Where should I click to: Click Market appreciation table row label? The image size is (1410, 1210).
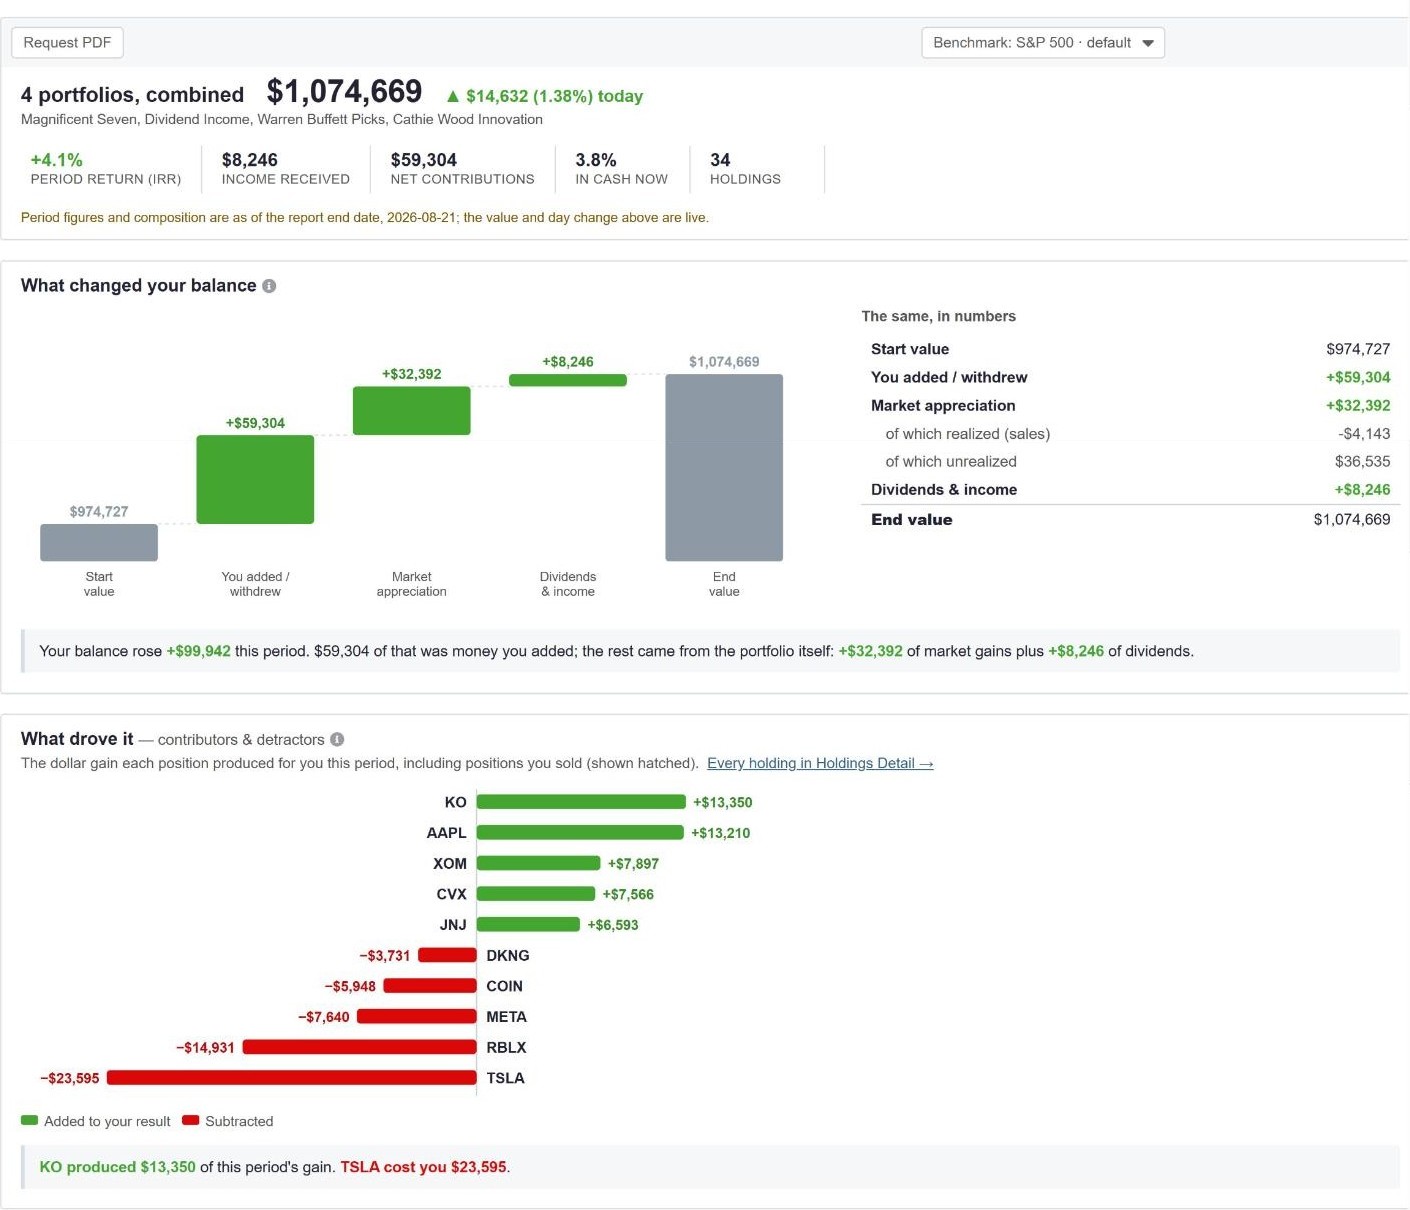pos(943,405)
